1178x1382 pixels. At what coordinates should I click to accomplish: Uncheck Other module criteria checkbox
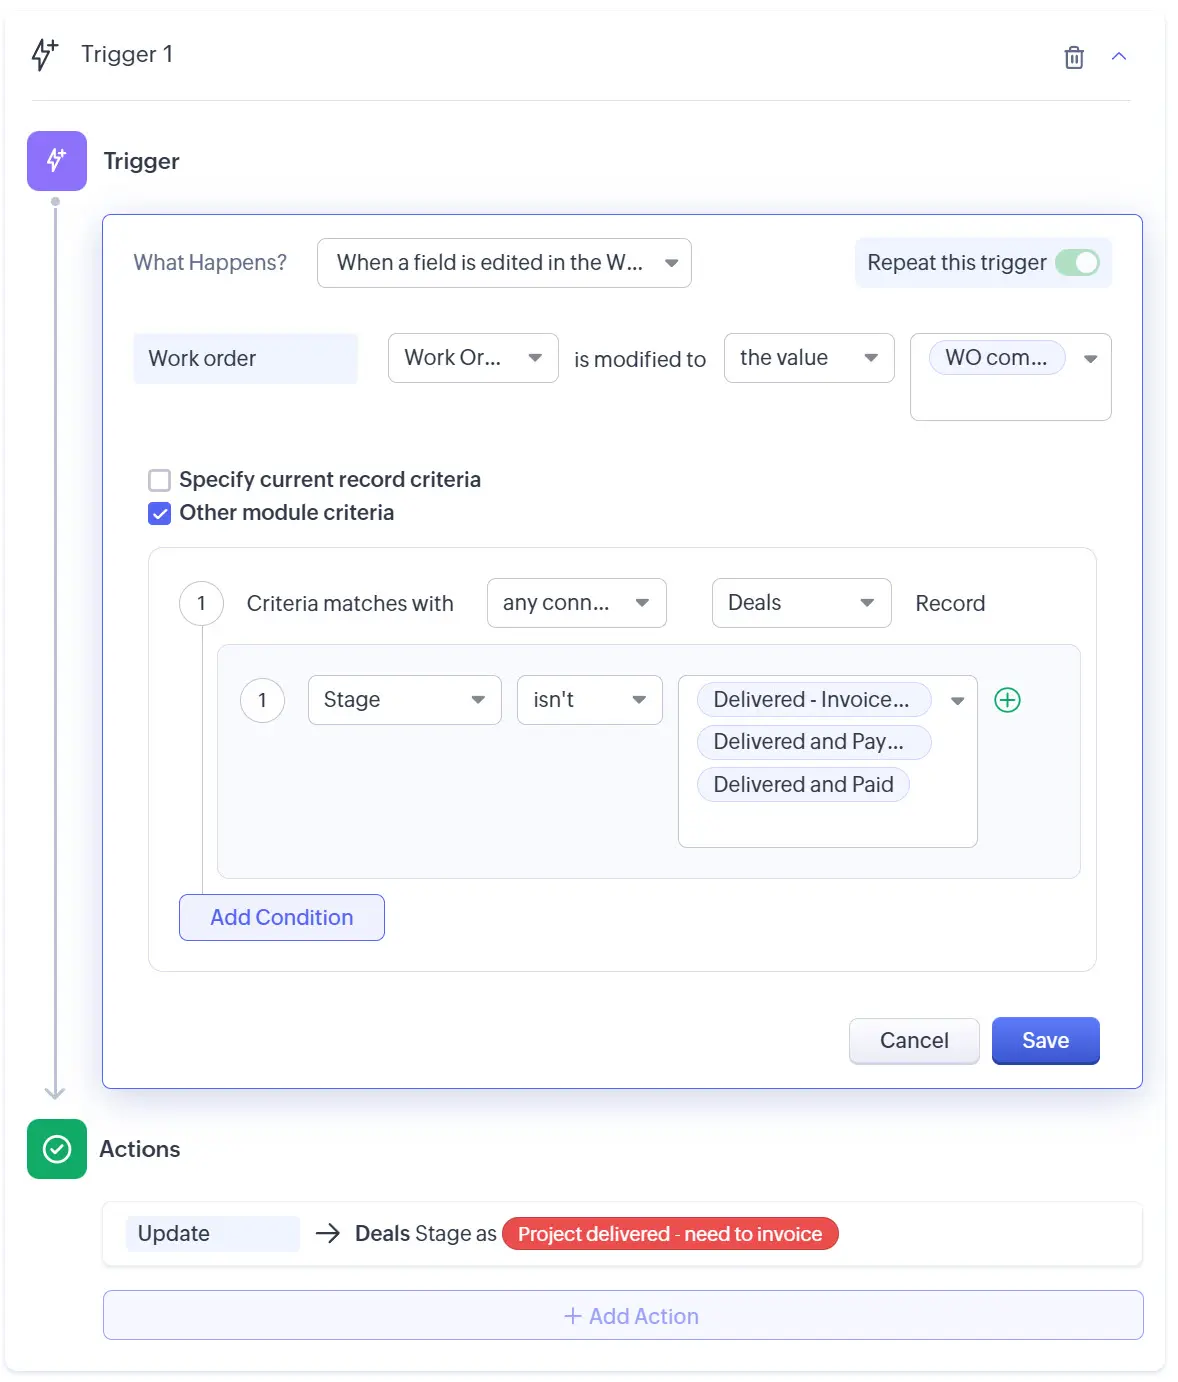(159, 513)
